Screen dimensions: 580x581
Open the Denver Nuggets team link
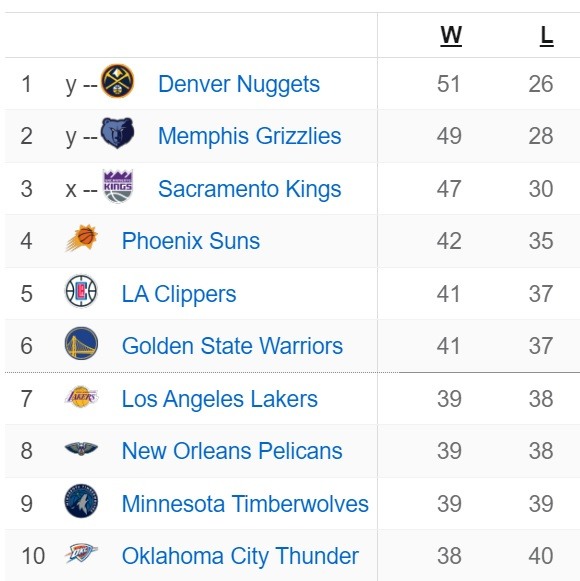click(239, 84)
